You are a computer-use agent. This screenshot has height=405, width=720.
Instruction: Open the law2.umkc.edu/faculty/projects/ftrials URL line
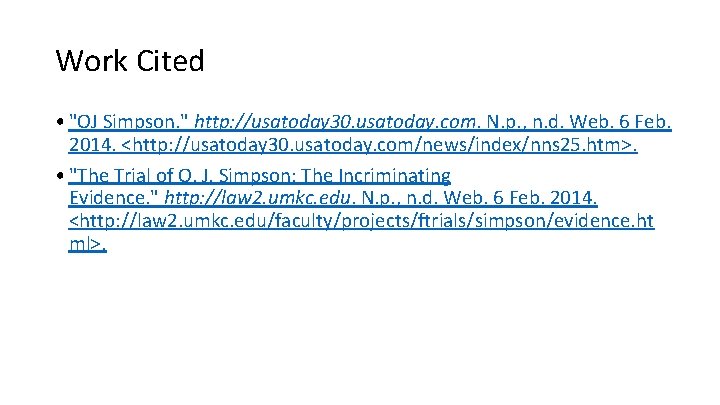click(x=361, y=221)
